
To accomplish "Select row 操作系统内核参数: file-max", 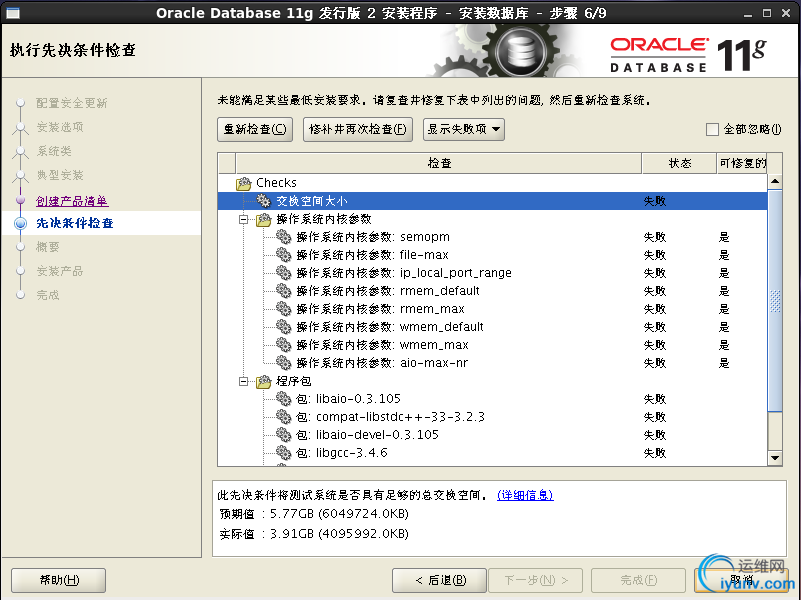I will 492,255.
